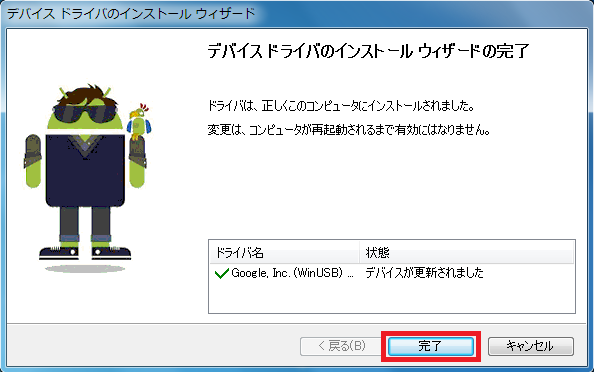Screen dimensions: 594x372
Task: Click the green checkmark icon beside Google, Inc.
Action: 221,273
